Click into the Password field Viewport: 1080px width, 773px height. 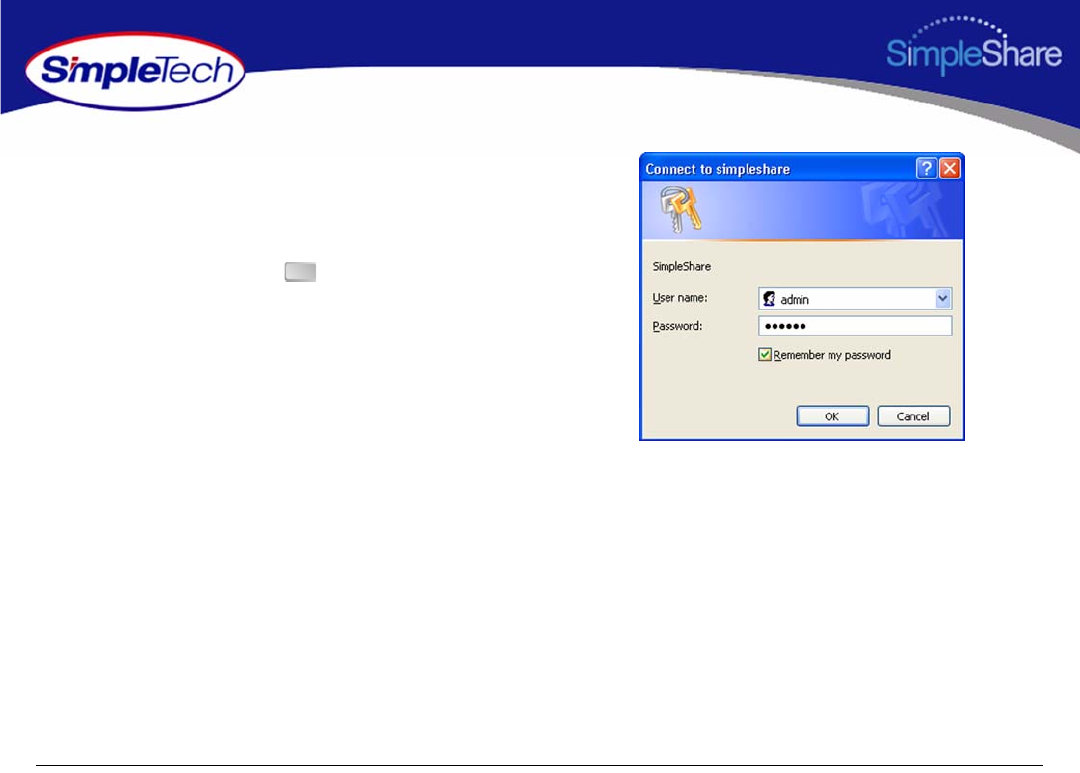(x=855, y=326)
